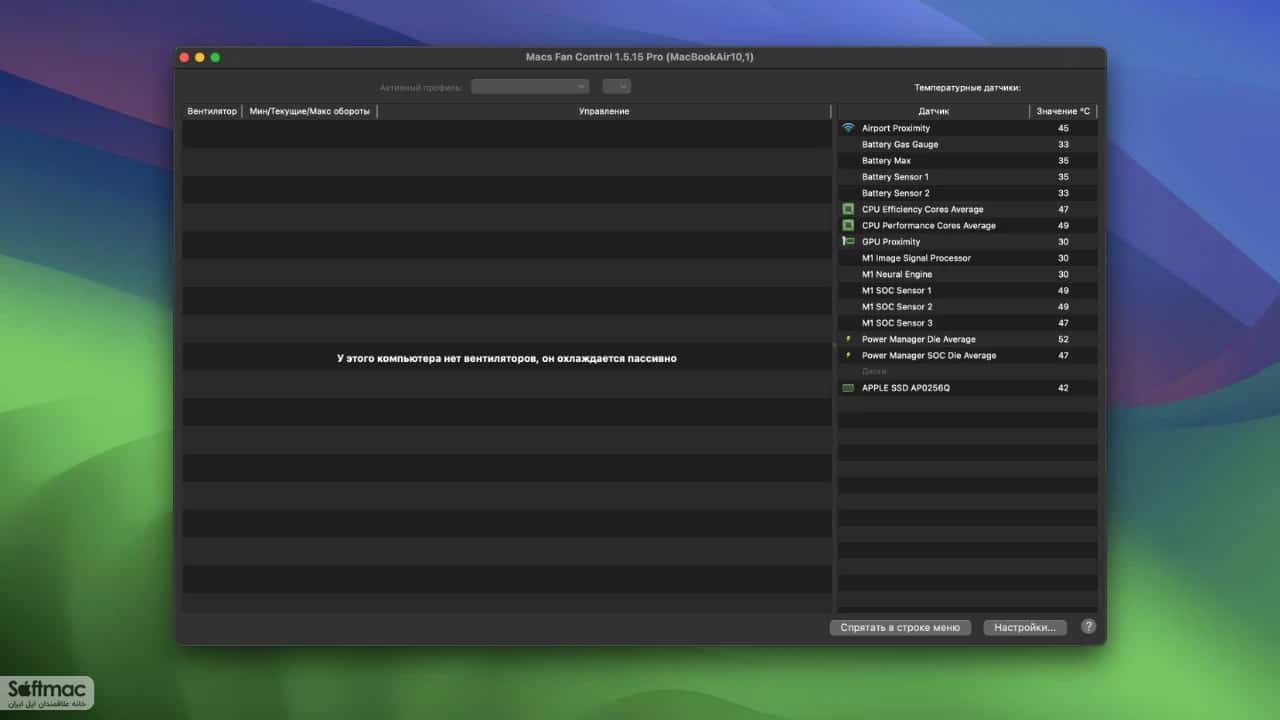Open the small dropdown beside the profile selector

point(616,87)
